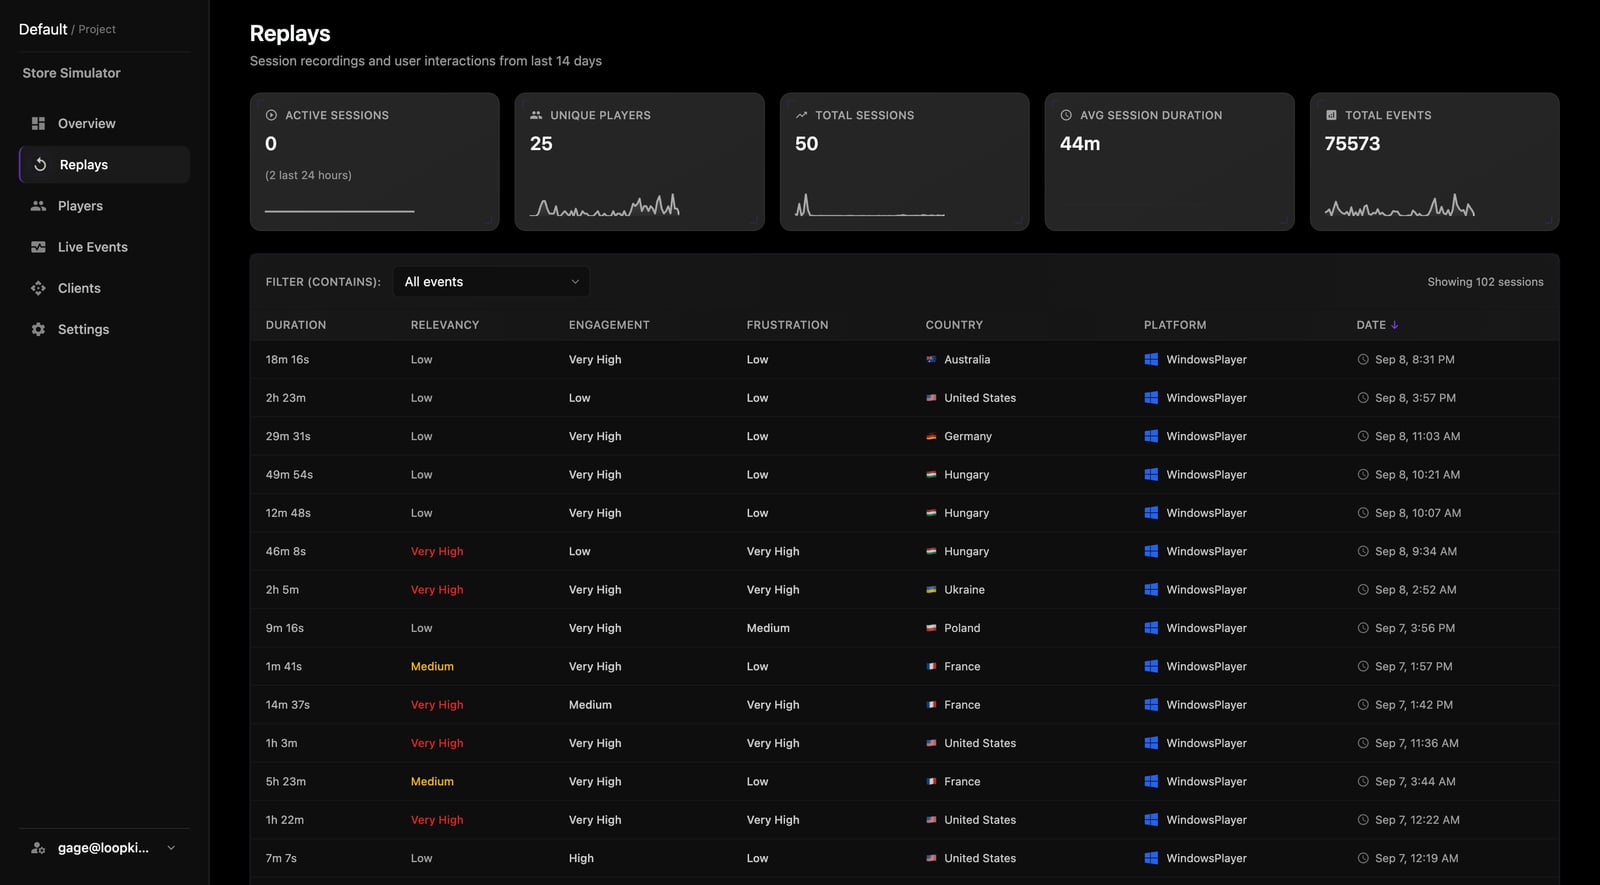Screen dimensions: 1600x885
Task: Click the 1h 3m duration cell
Action: pos(281,743)
